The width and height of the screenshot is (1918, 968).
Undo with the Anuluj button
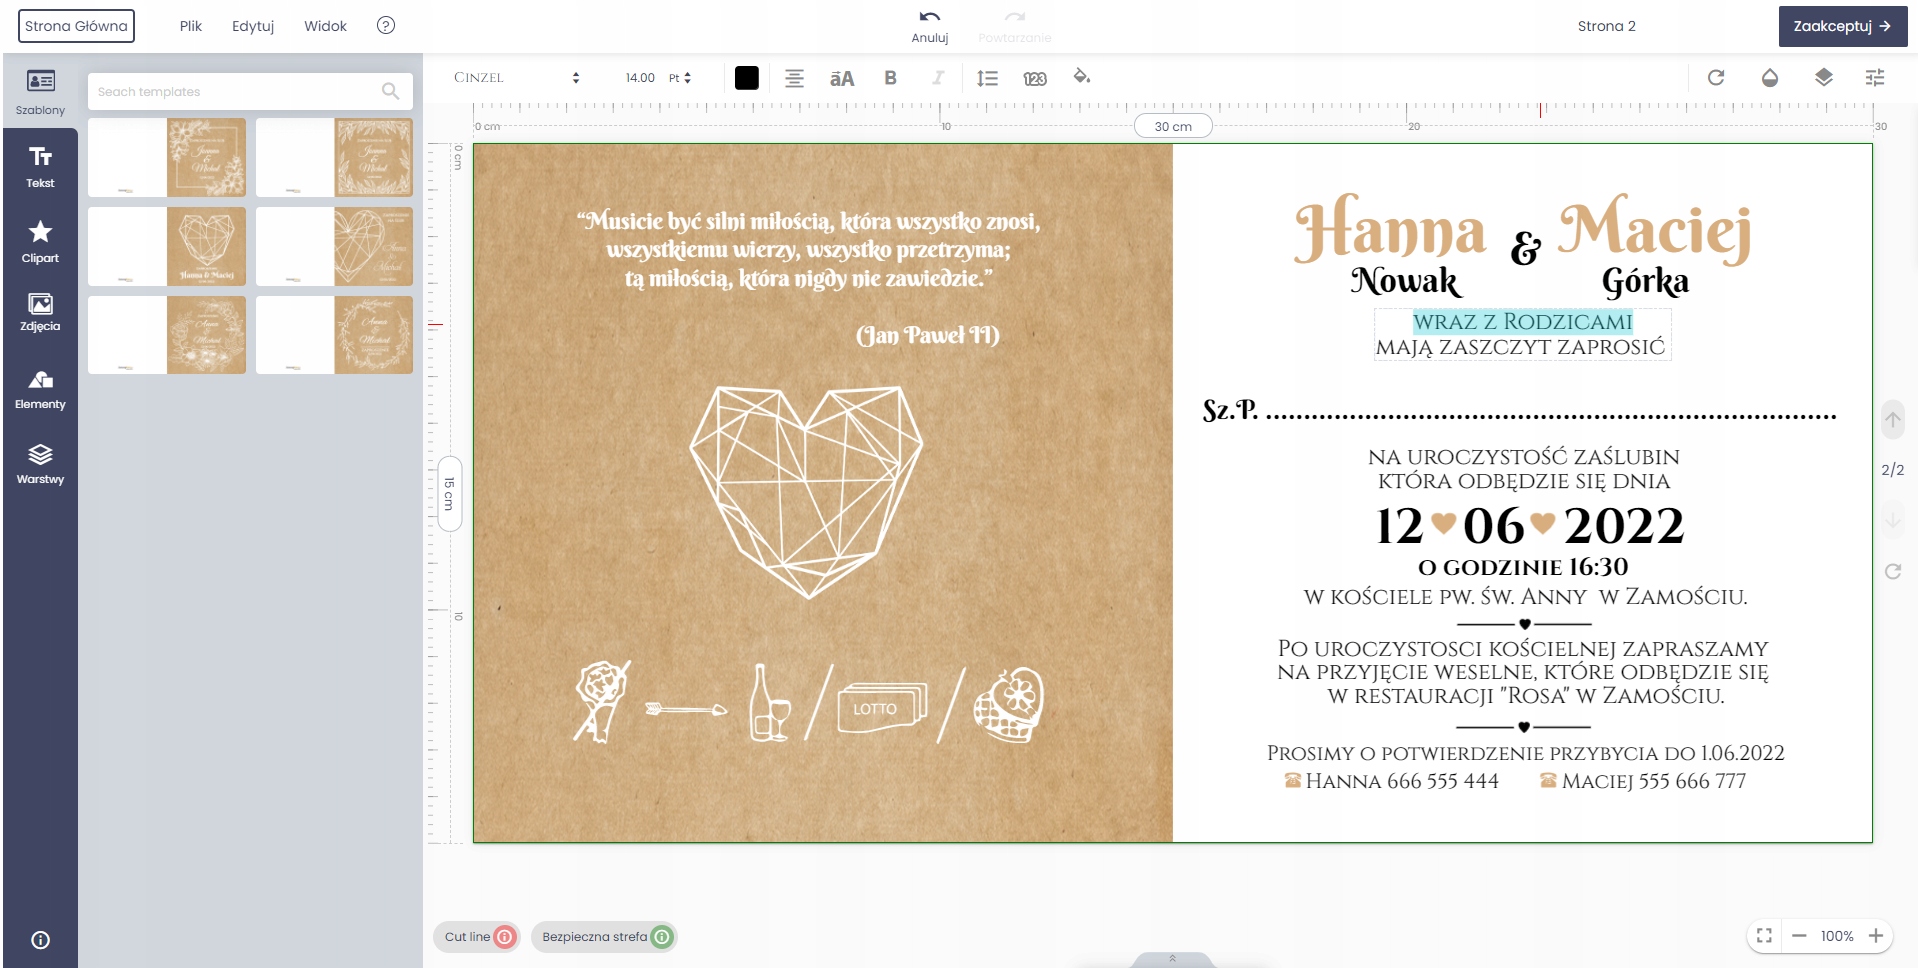[x=929, y=26]
